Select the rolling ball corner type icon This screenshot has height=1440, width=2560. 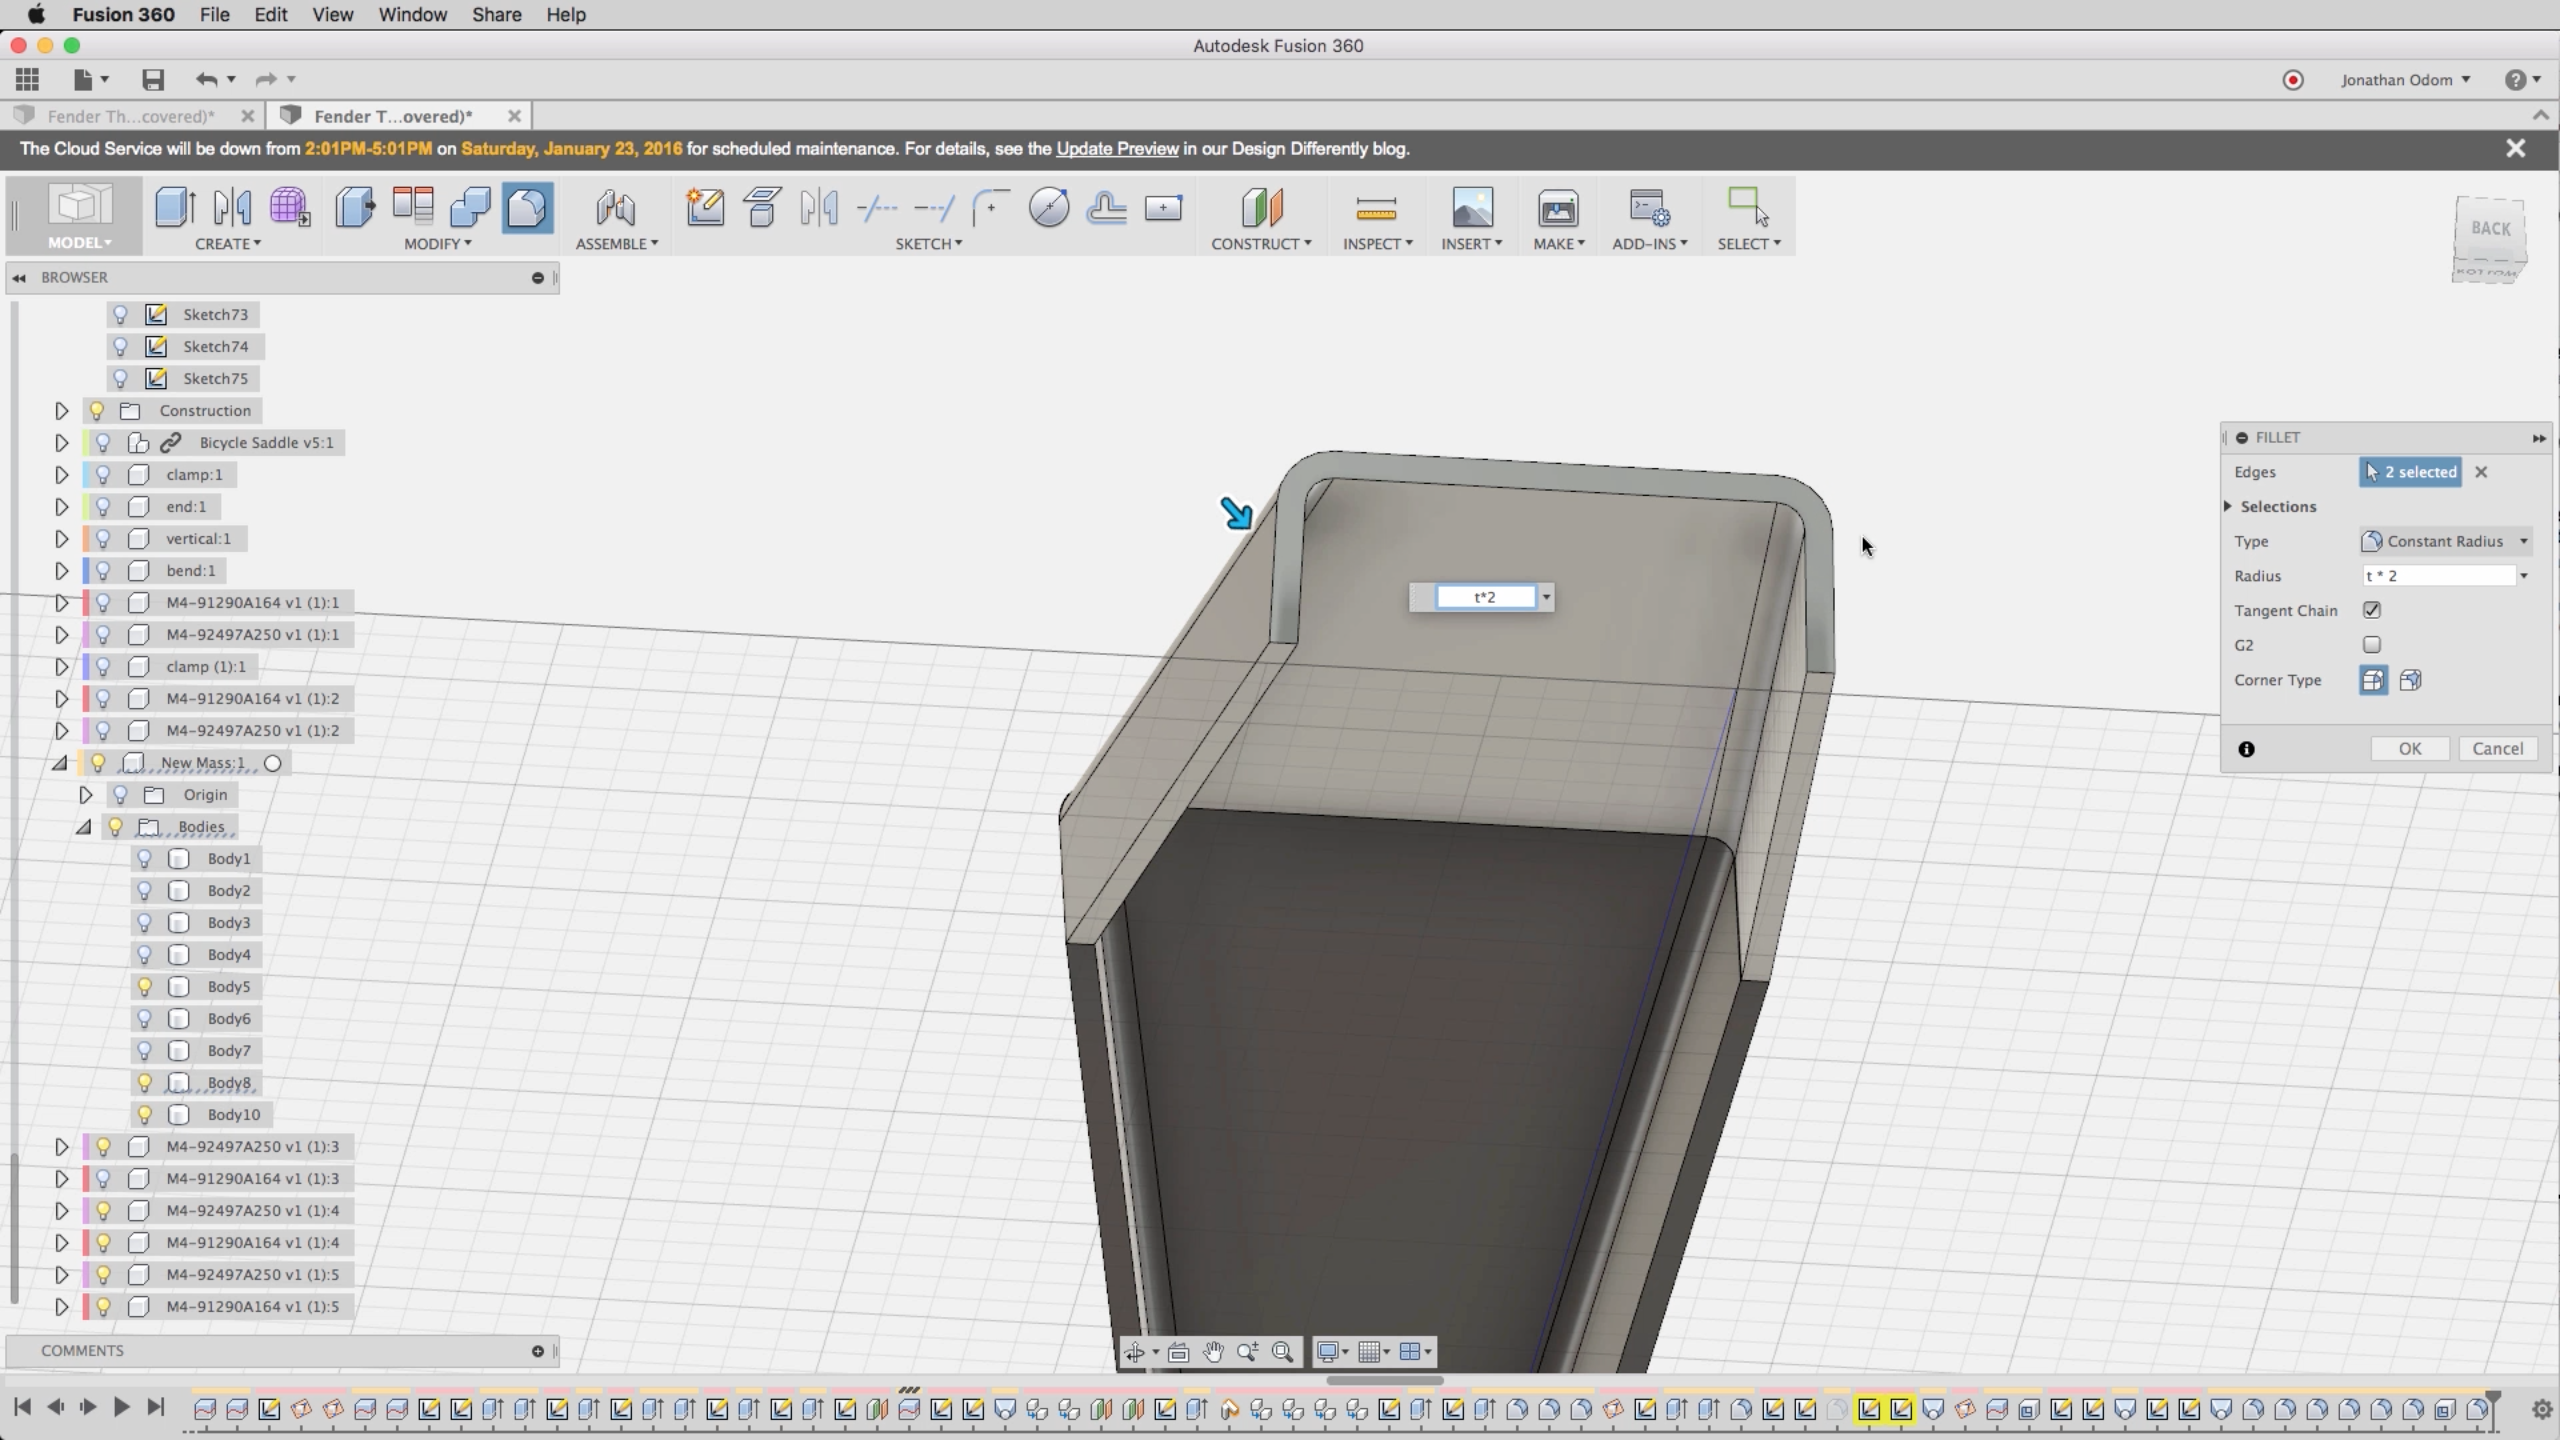2372,681
